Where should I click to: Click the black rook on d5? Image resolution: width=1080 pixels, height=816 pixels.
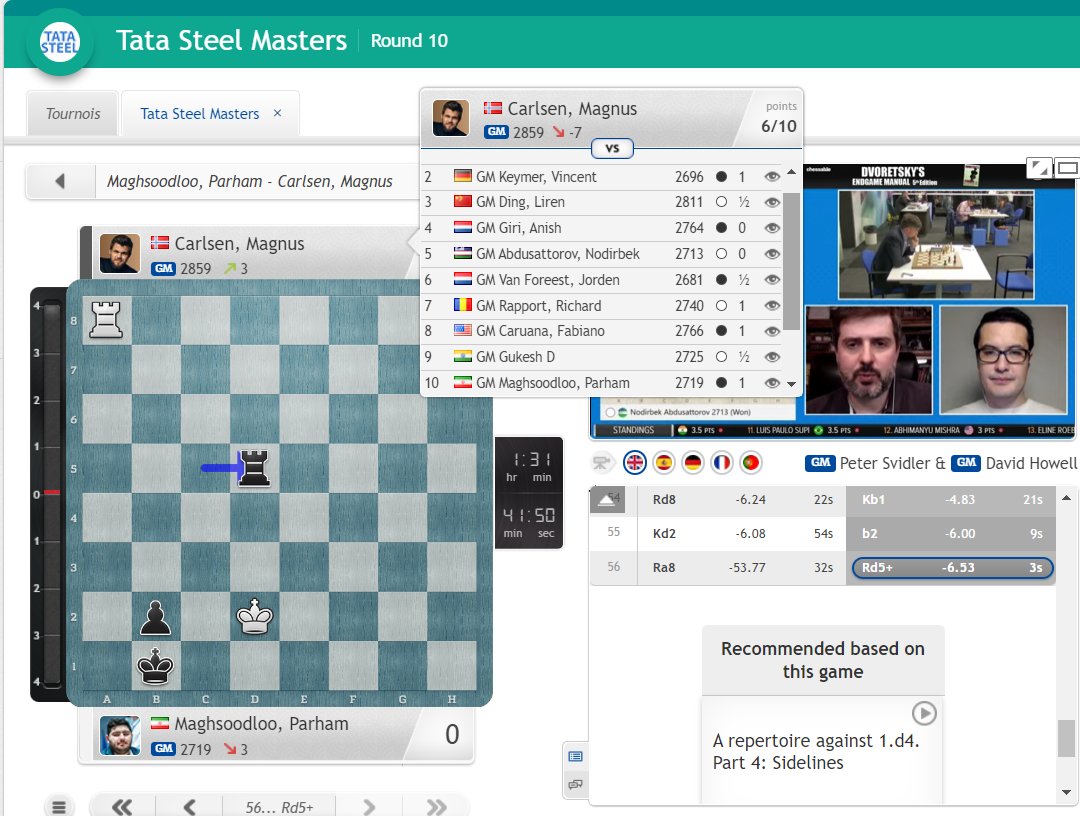(x=254, y=468)
